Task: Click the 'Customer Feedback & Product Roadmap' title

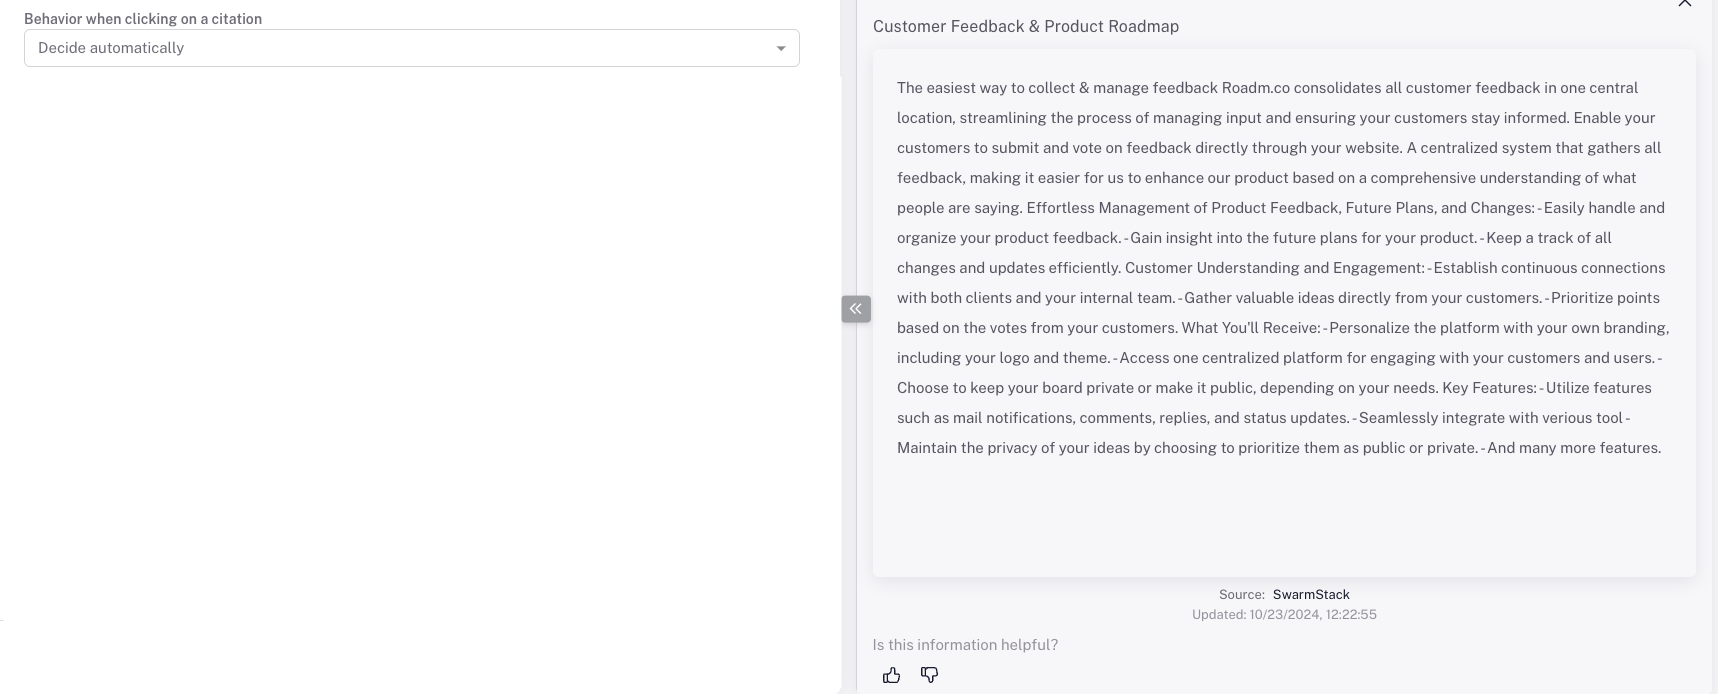Action: pyautogui.click(x=1025, y=27)
